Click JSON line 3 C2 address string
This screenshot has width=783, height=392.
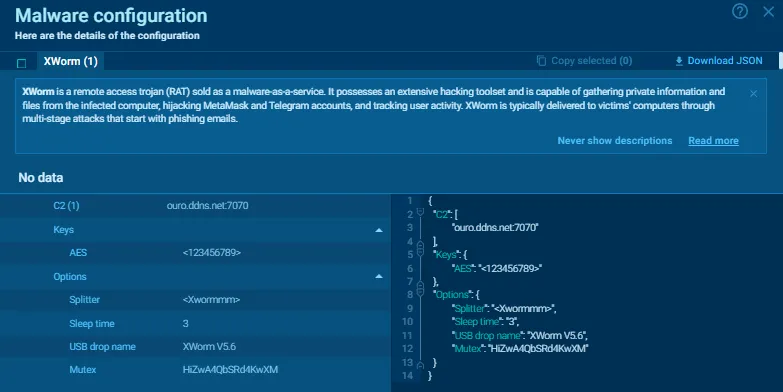click(x=495, y=228)
